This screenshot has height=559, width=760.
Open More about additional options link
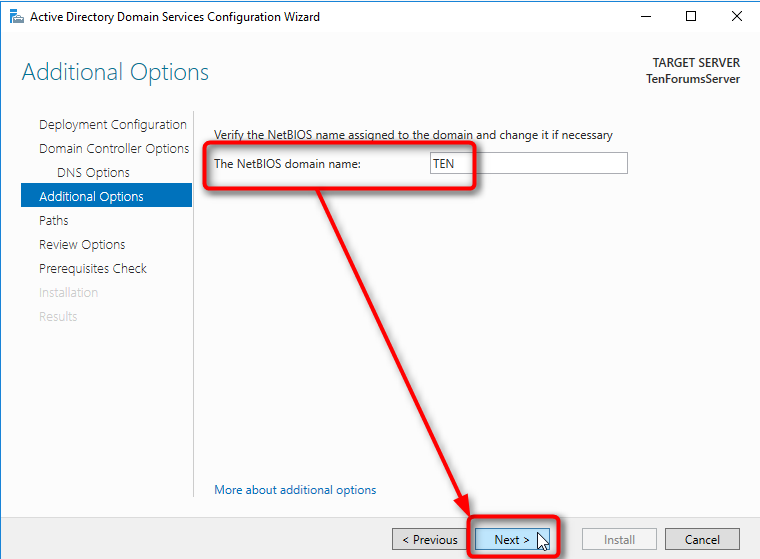click(x=295, y=490)
